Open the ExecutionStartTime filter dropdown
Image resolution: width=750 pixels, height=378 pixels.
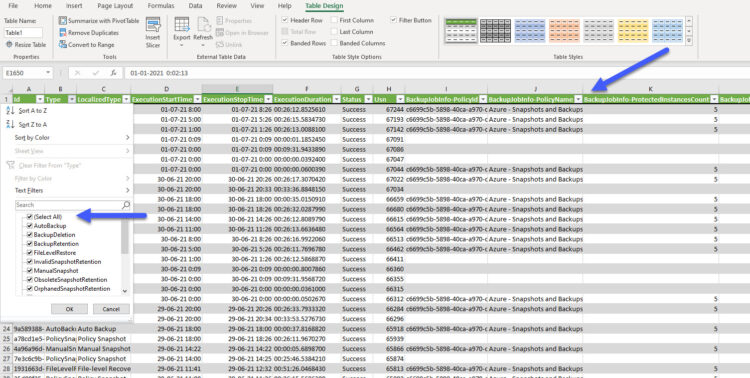click(x=197, y=100)
